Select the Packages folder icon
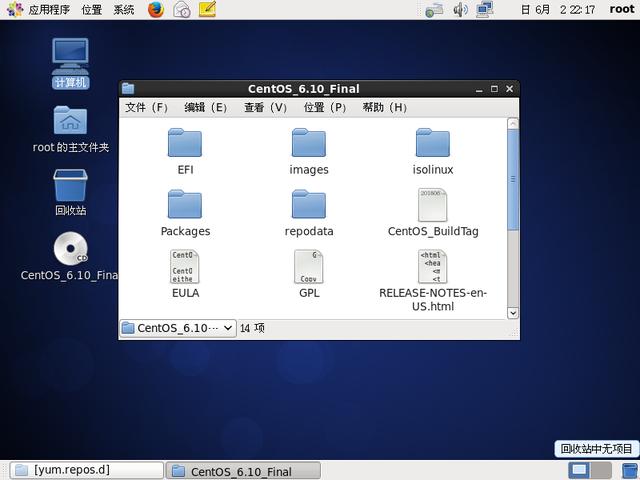Screen dimensions: 640x480 click(x=185, y=204)
